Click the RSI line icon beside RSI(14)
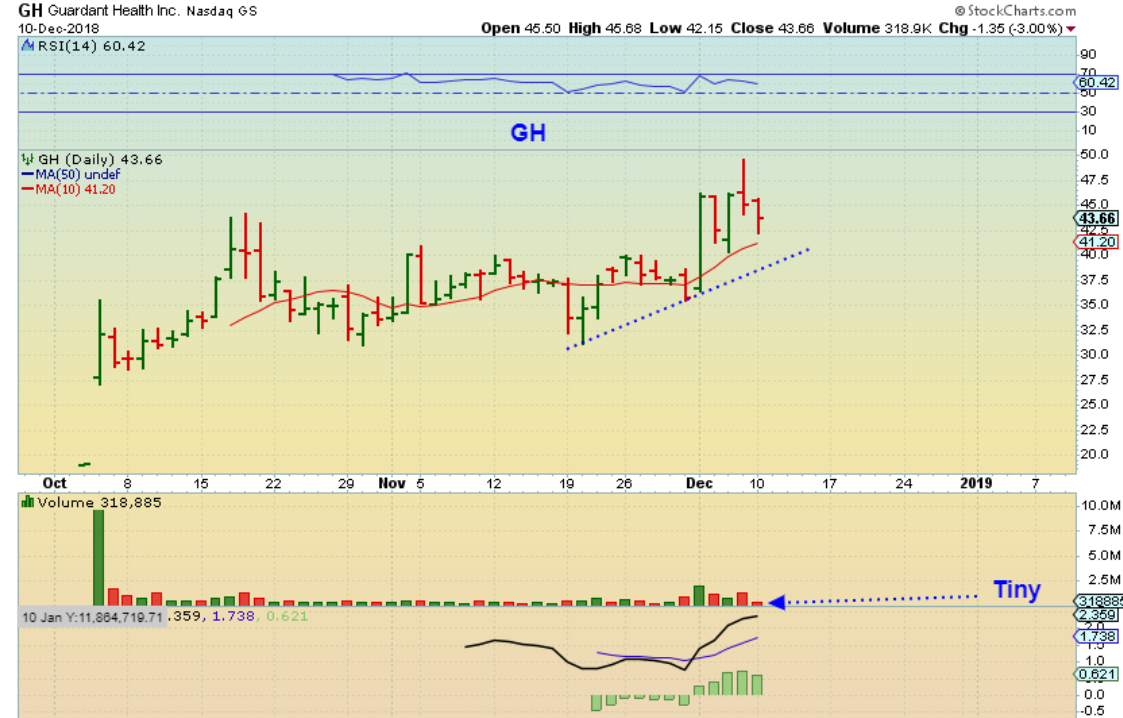Image resolution: width=1123 pixels, height=718 pixels. [x=28, y=46]
